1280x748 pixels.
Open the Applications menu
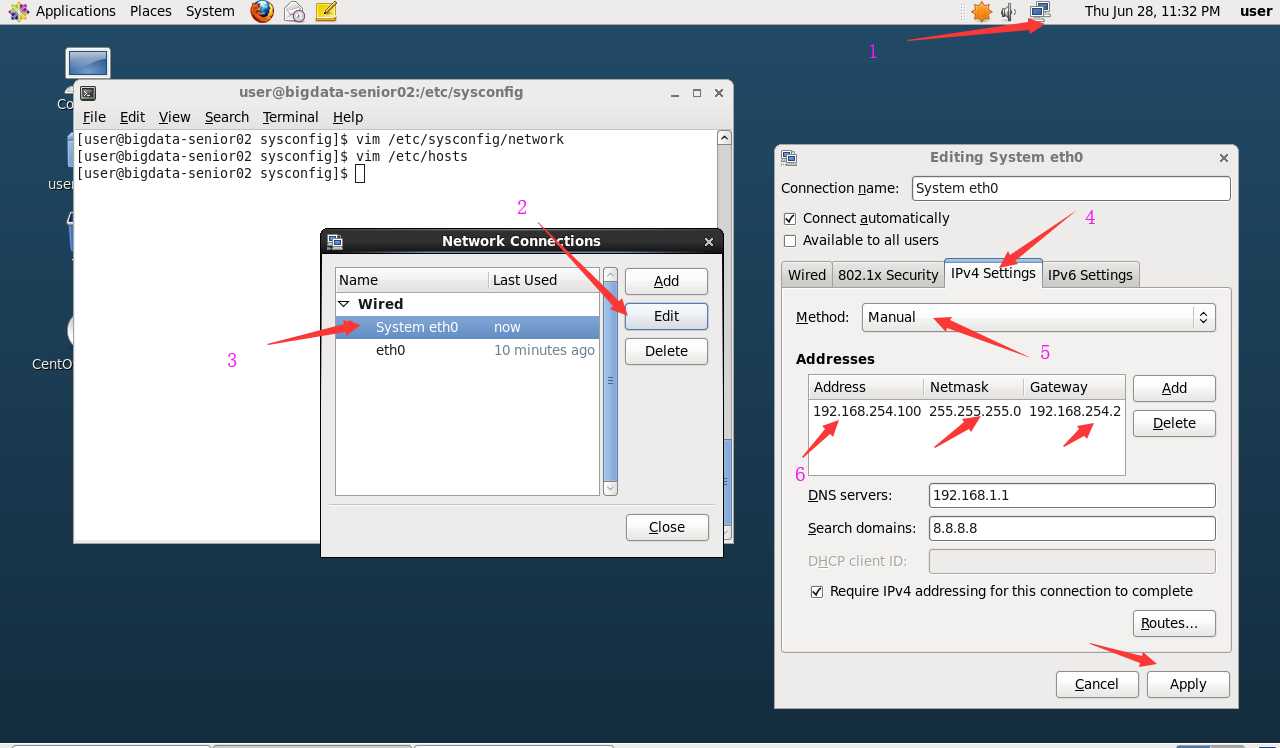(x=76, y=11)
